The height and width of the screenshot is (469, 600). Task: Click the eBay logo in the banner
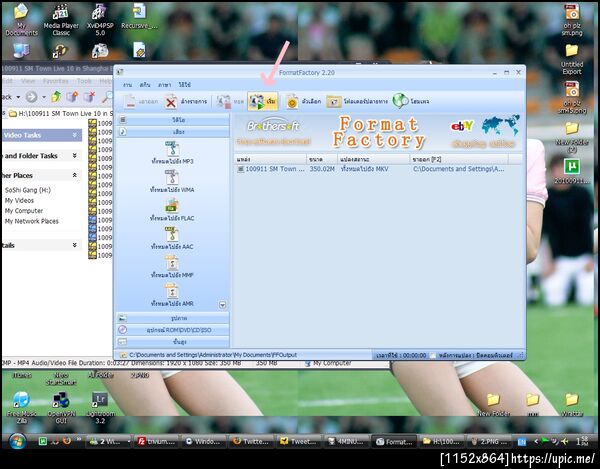[x=462, y=126]
